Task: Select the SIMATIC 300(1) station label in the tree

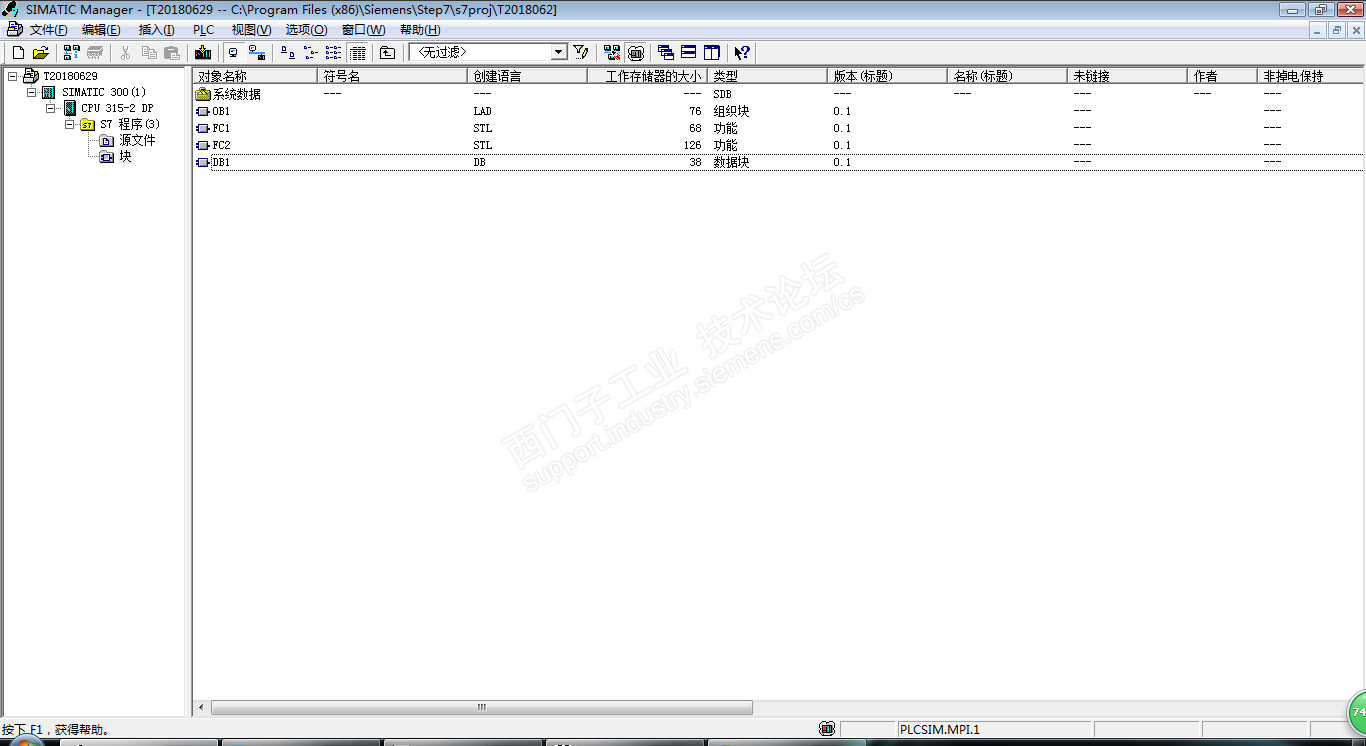Action: coord(104,92)
